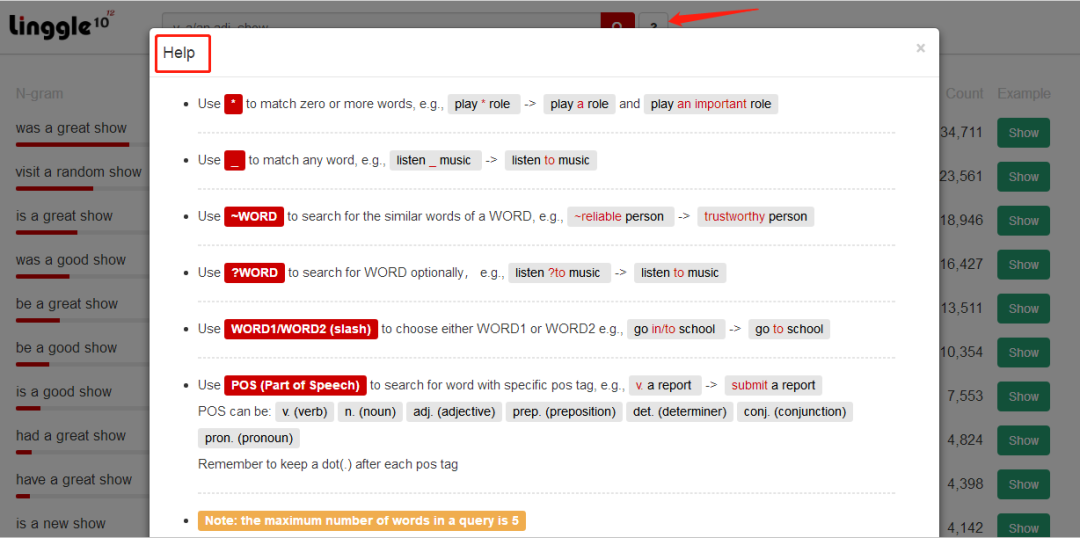
Task: Click the 'submit a report' example
Action: pyautogui.click(x=773, y=385)
